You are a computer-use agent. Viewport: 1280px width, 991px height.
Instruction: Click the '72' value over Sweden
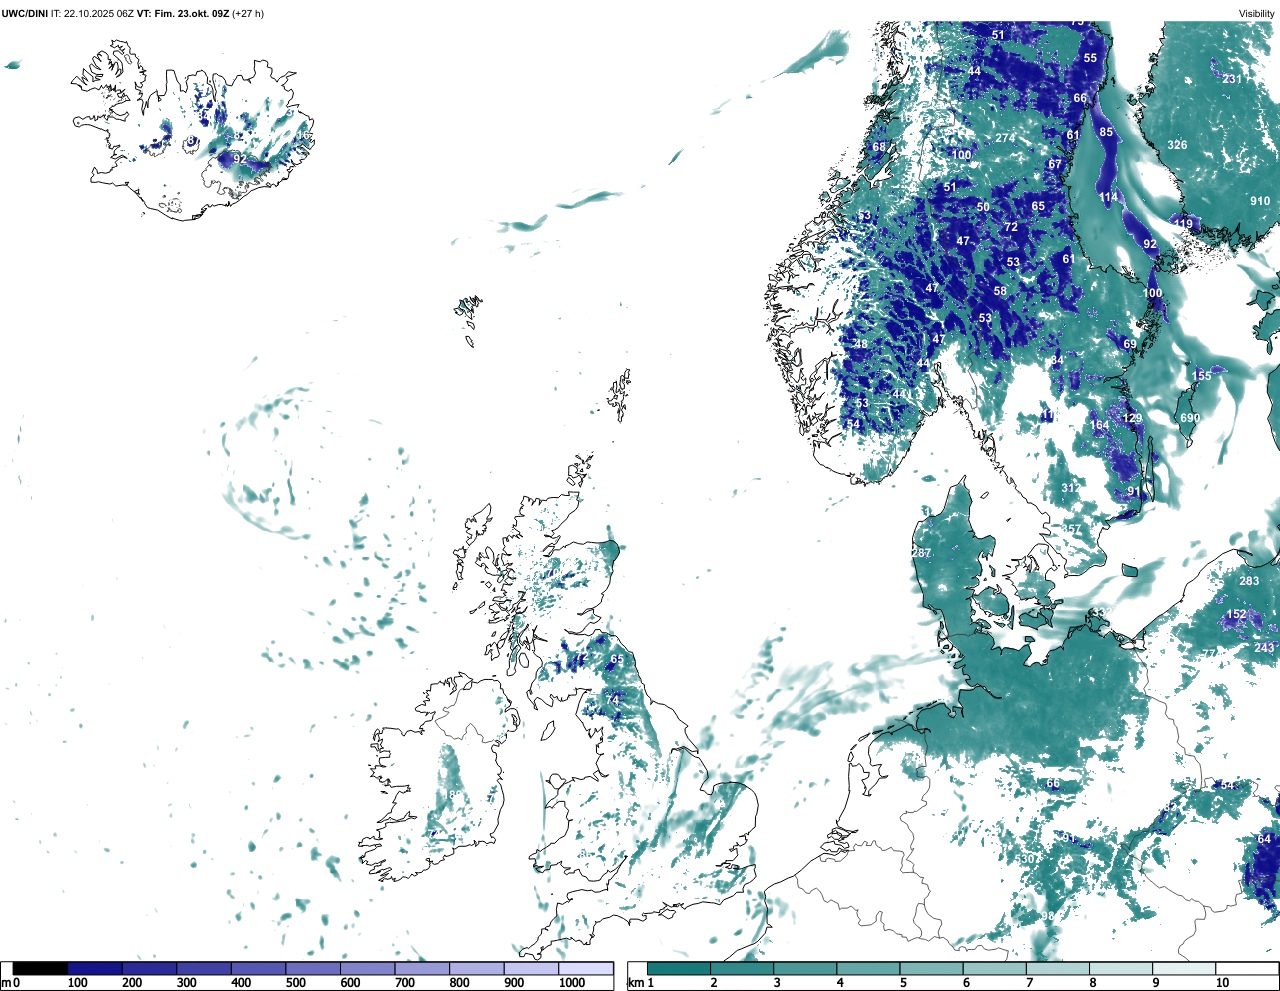click(x=1011, y=227)
